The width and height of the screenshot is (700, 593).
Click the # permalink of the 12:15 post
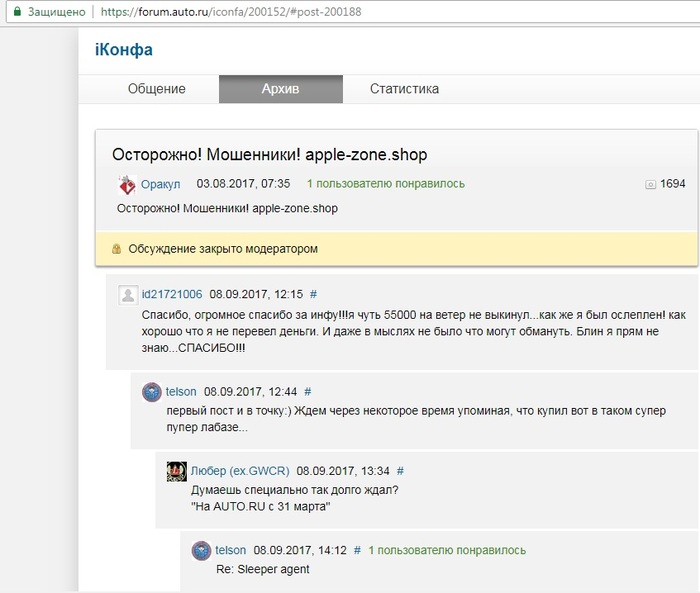pyautogui.click(x=313, y=294)
